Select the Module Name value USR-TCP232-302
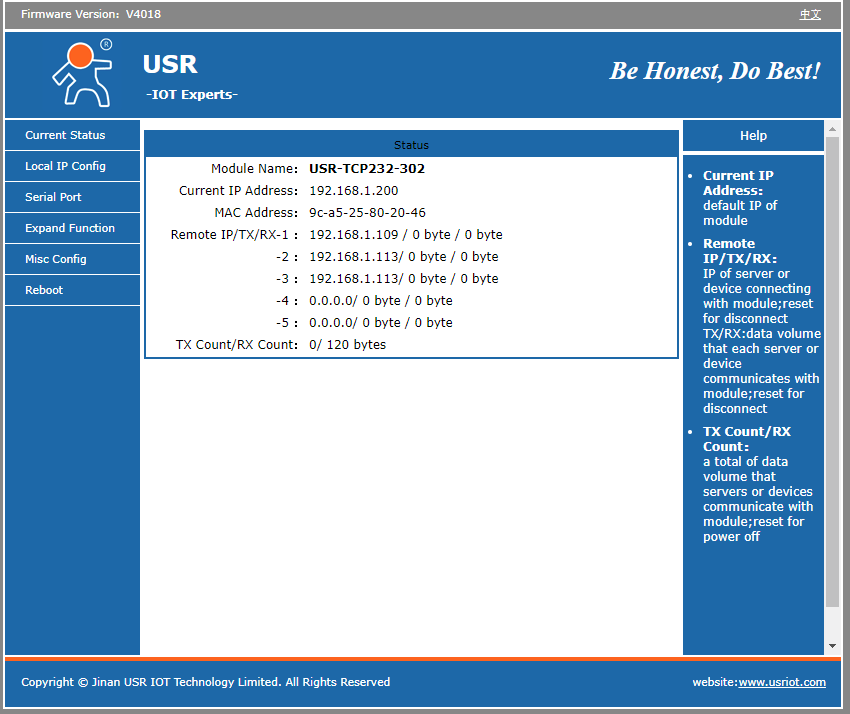The image size is (850, 714). click(367, 168)
